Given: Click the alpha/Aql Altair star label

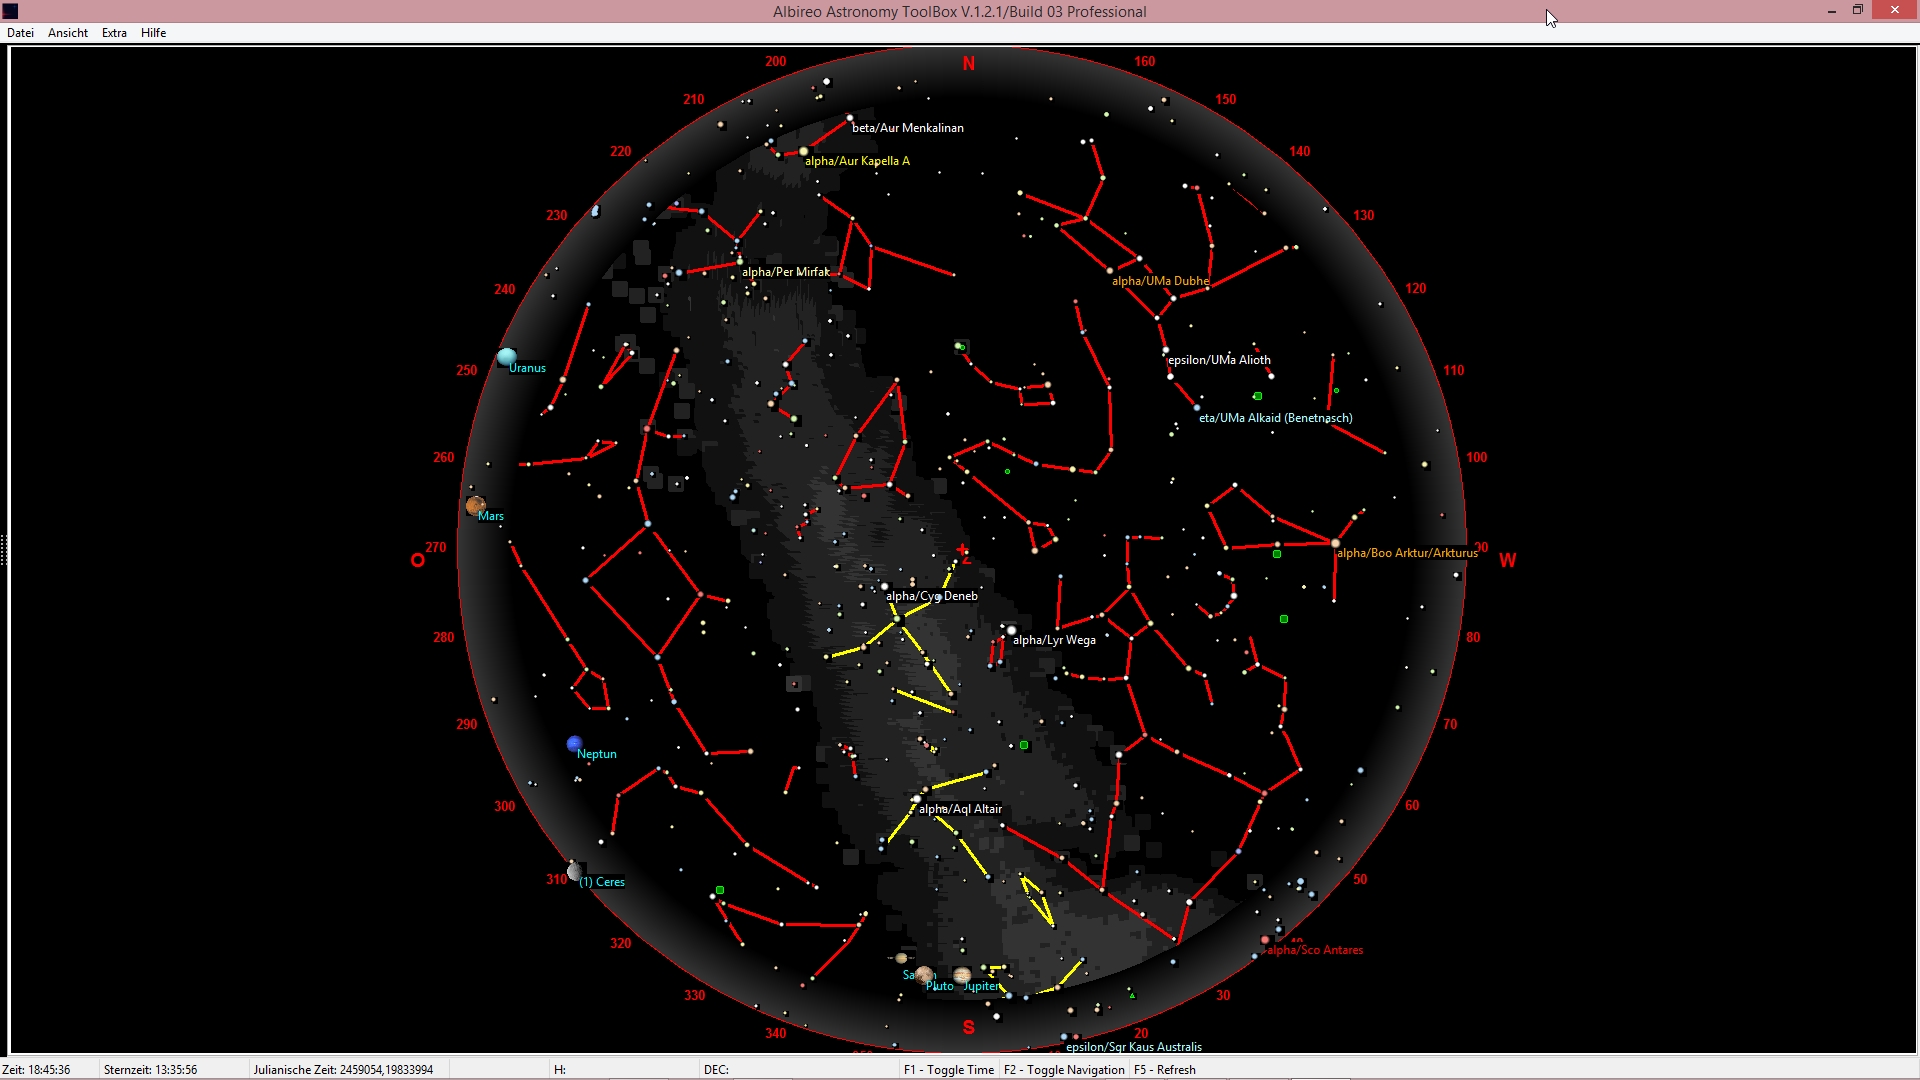Looking at the screenshot, I should [x=960, y=809].
